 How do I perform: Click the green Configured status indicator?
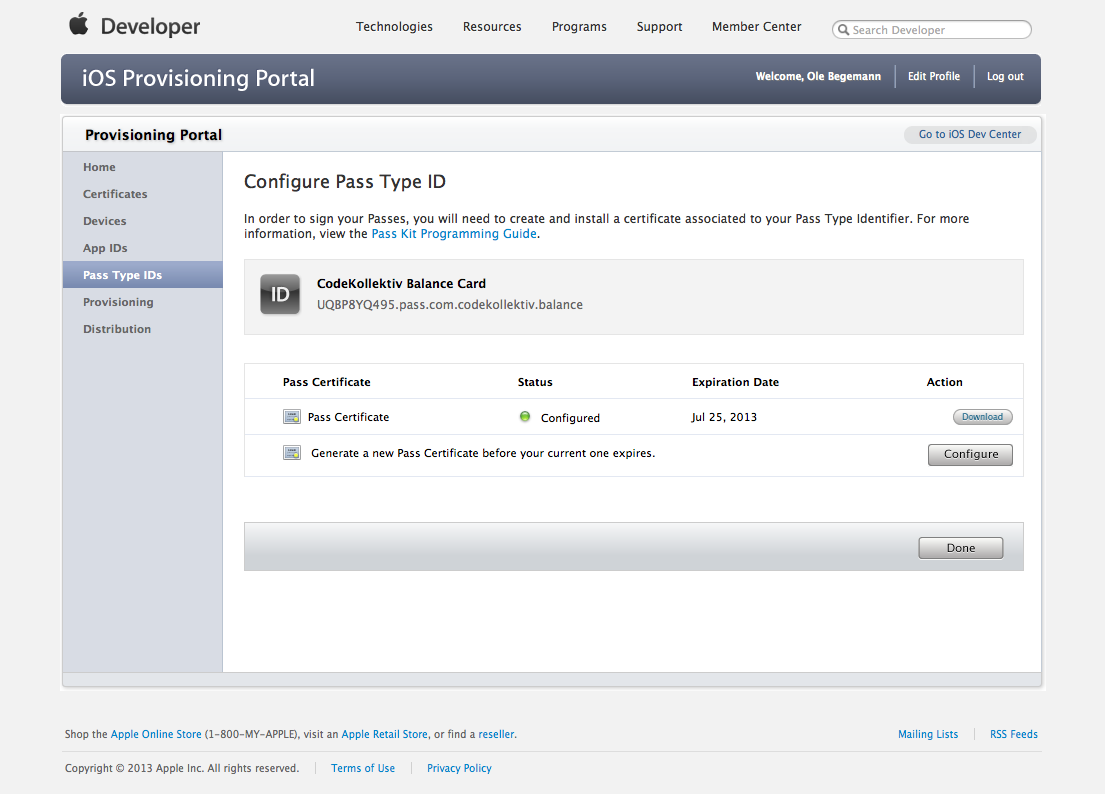tap(525, 417)
